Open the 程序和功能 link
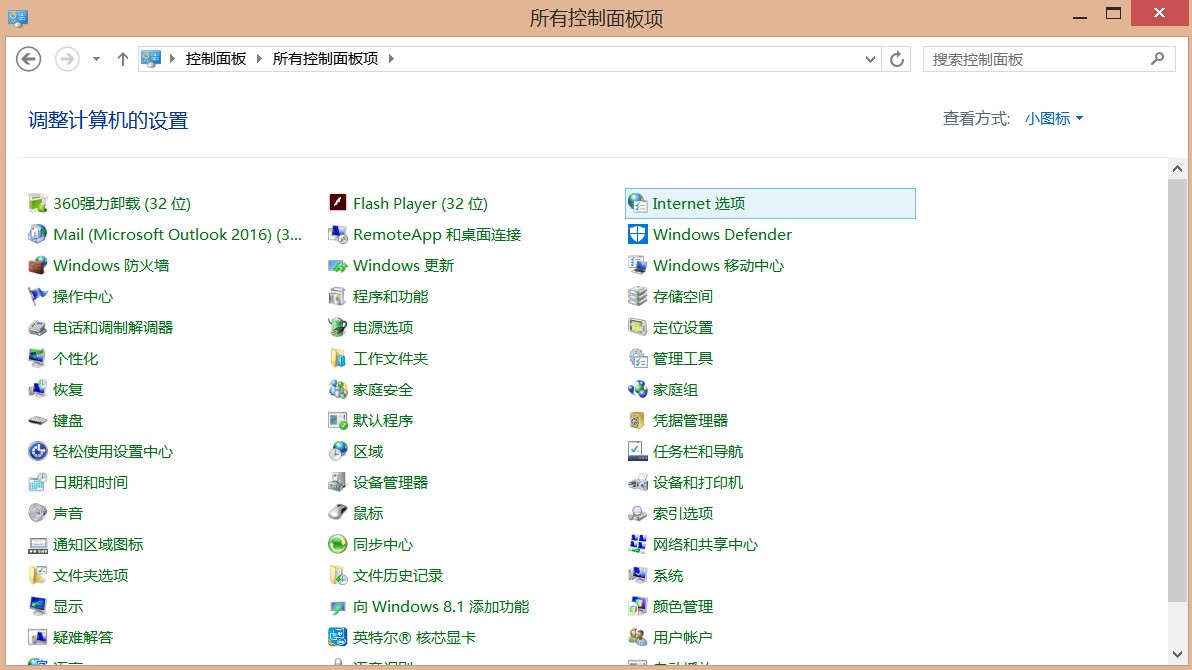Viewport: 1192px width, 670px height. tap(390, 296)
